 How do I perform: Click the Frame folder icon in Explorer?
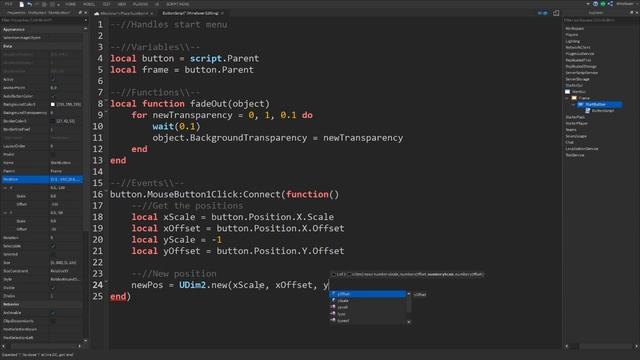(574, 98)
